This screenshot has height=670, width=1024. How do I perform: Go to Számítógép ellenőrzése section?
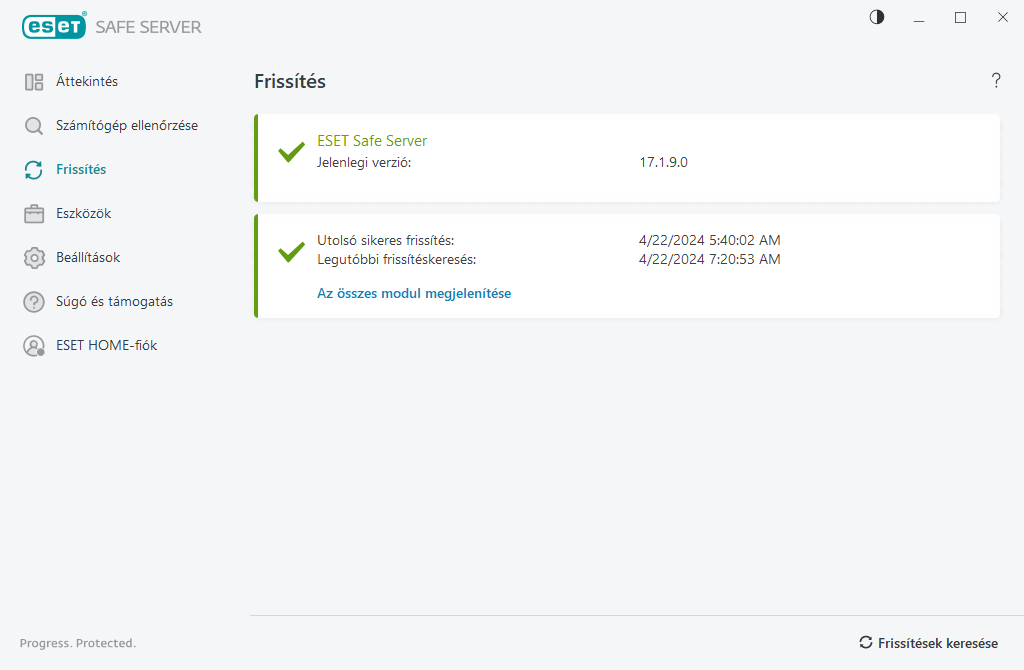point(127,126)
